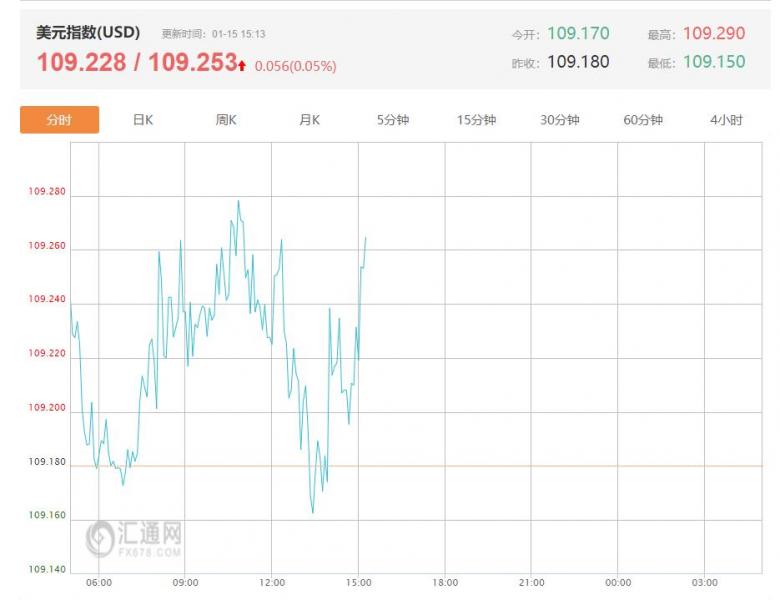This screenshot has height=600, width=780.
Task: Click the 美元指数(USD) title
Action: point(88,33)
